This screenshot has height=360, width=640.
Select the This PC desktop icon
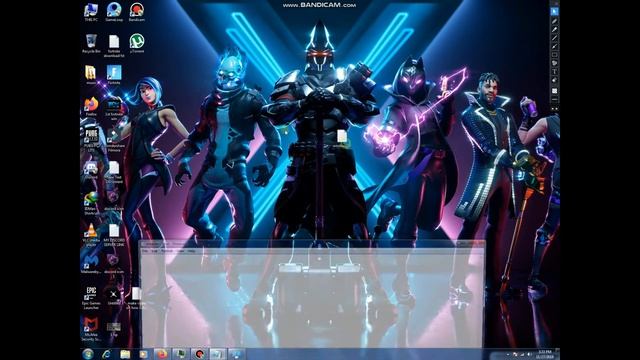coord(91,12)
